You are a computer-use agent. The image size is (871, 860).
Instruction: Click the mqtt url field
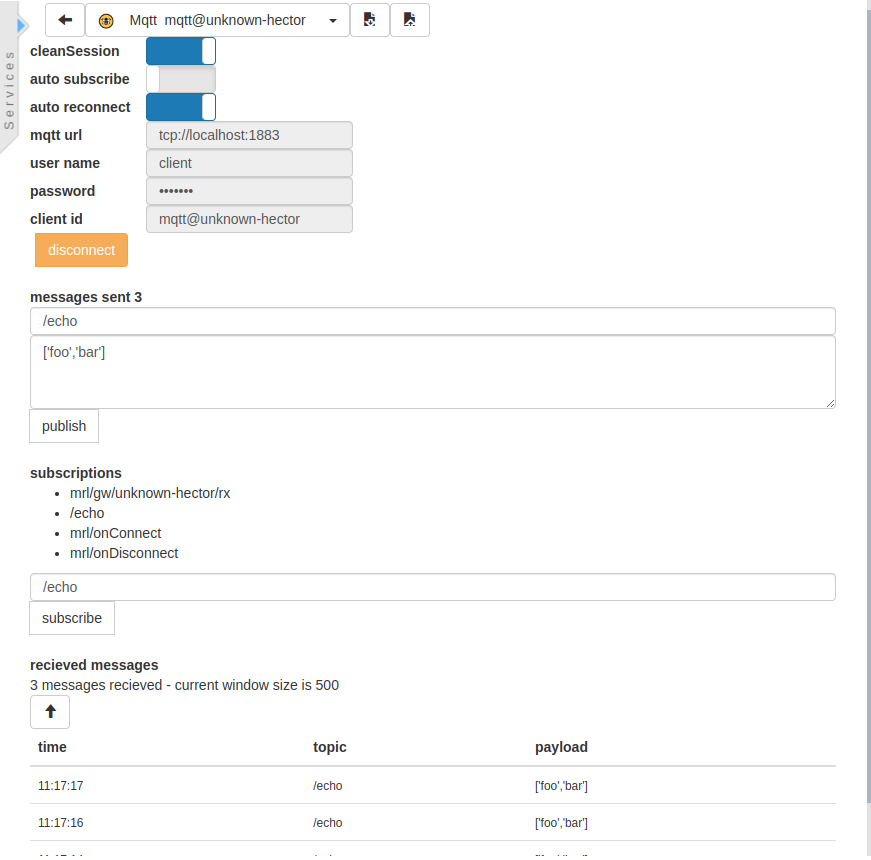pyautogui.click(x=249, y=135)
